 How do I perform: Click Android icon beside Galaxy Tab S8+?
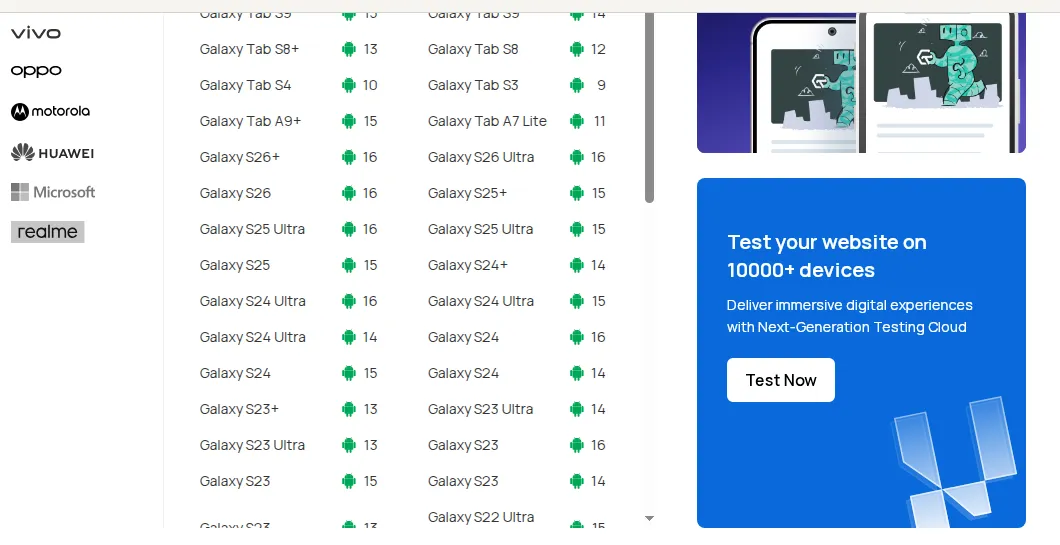coord(349,49)
